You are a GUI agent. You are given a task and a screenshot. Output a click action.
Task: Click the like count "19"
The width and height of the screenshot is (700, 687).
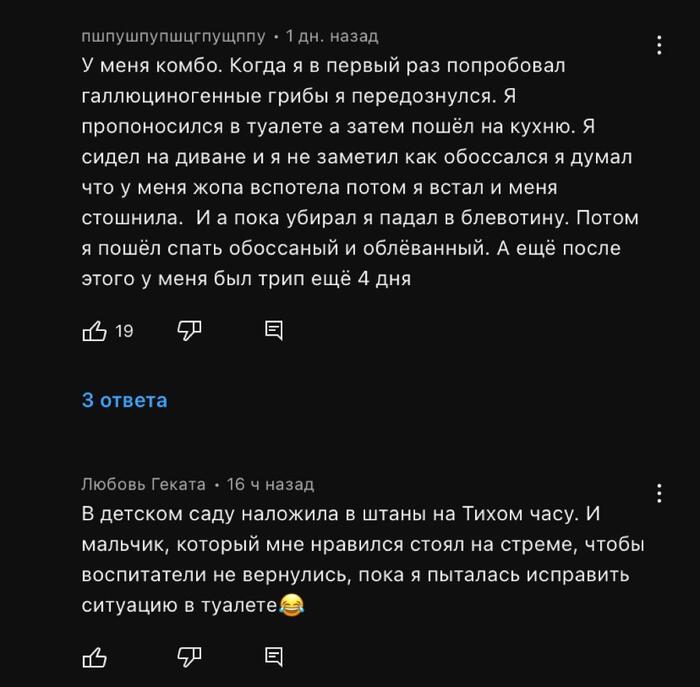(x=124, y=331)
